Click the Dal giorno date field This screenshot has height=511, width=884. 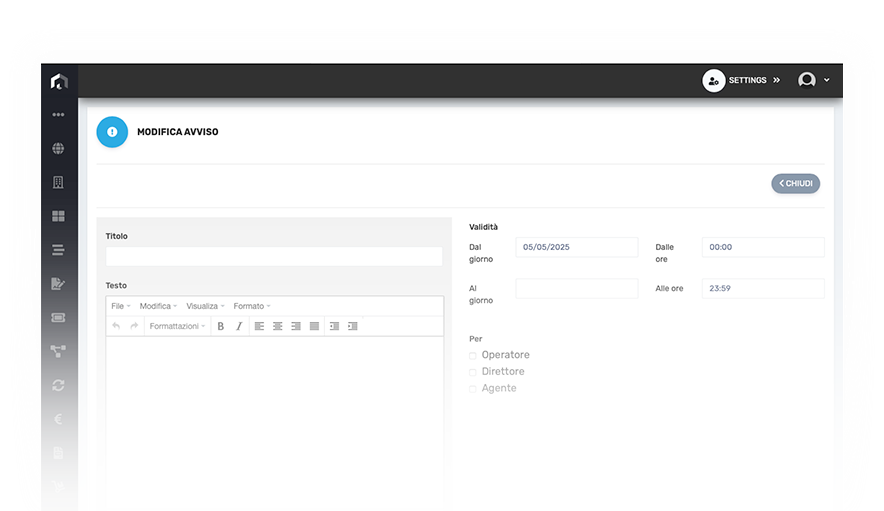577,247
